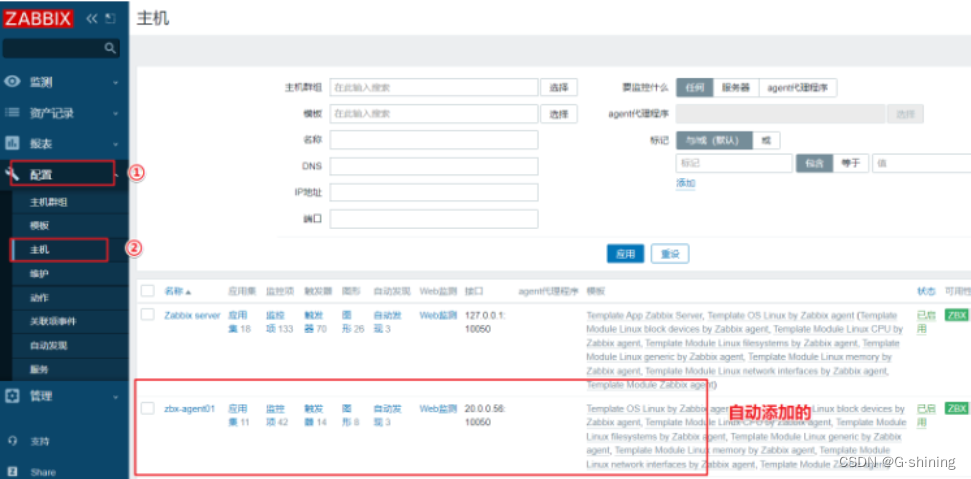
Task: Open 监控项 133 for Zabbix server
Action: 279,322
